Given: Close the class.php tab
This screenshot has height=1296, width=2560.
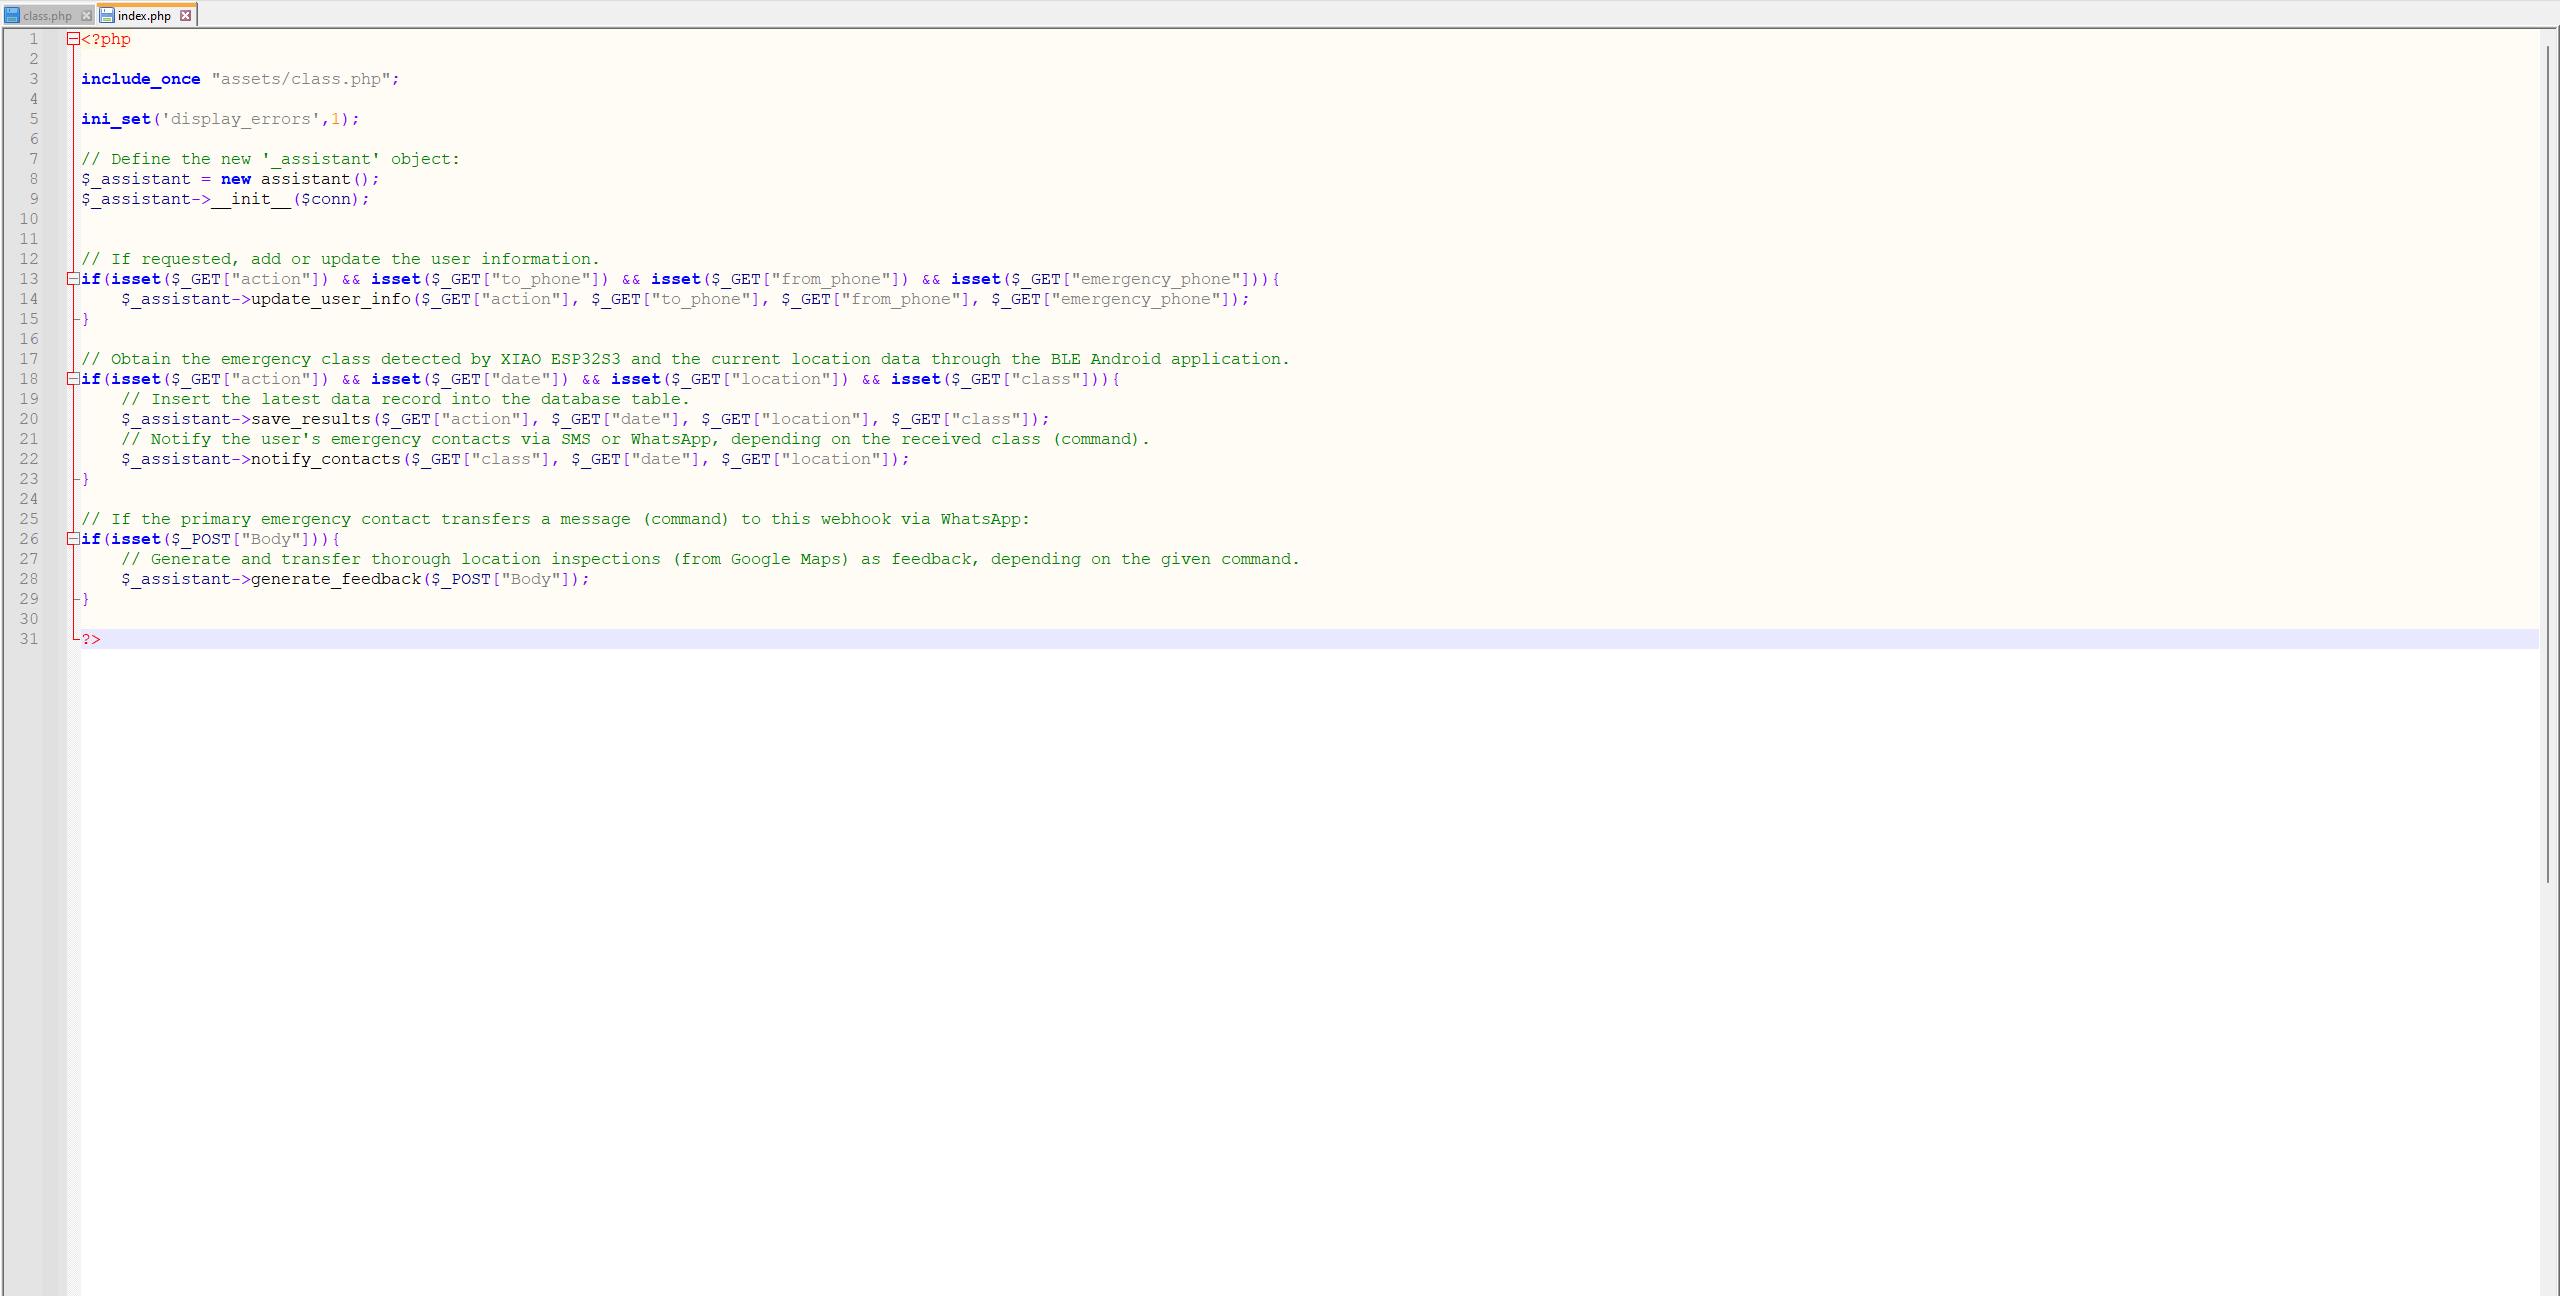Looking at the screenshot, I should [86, 15].
